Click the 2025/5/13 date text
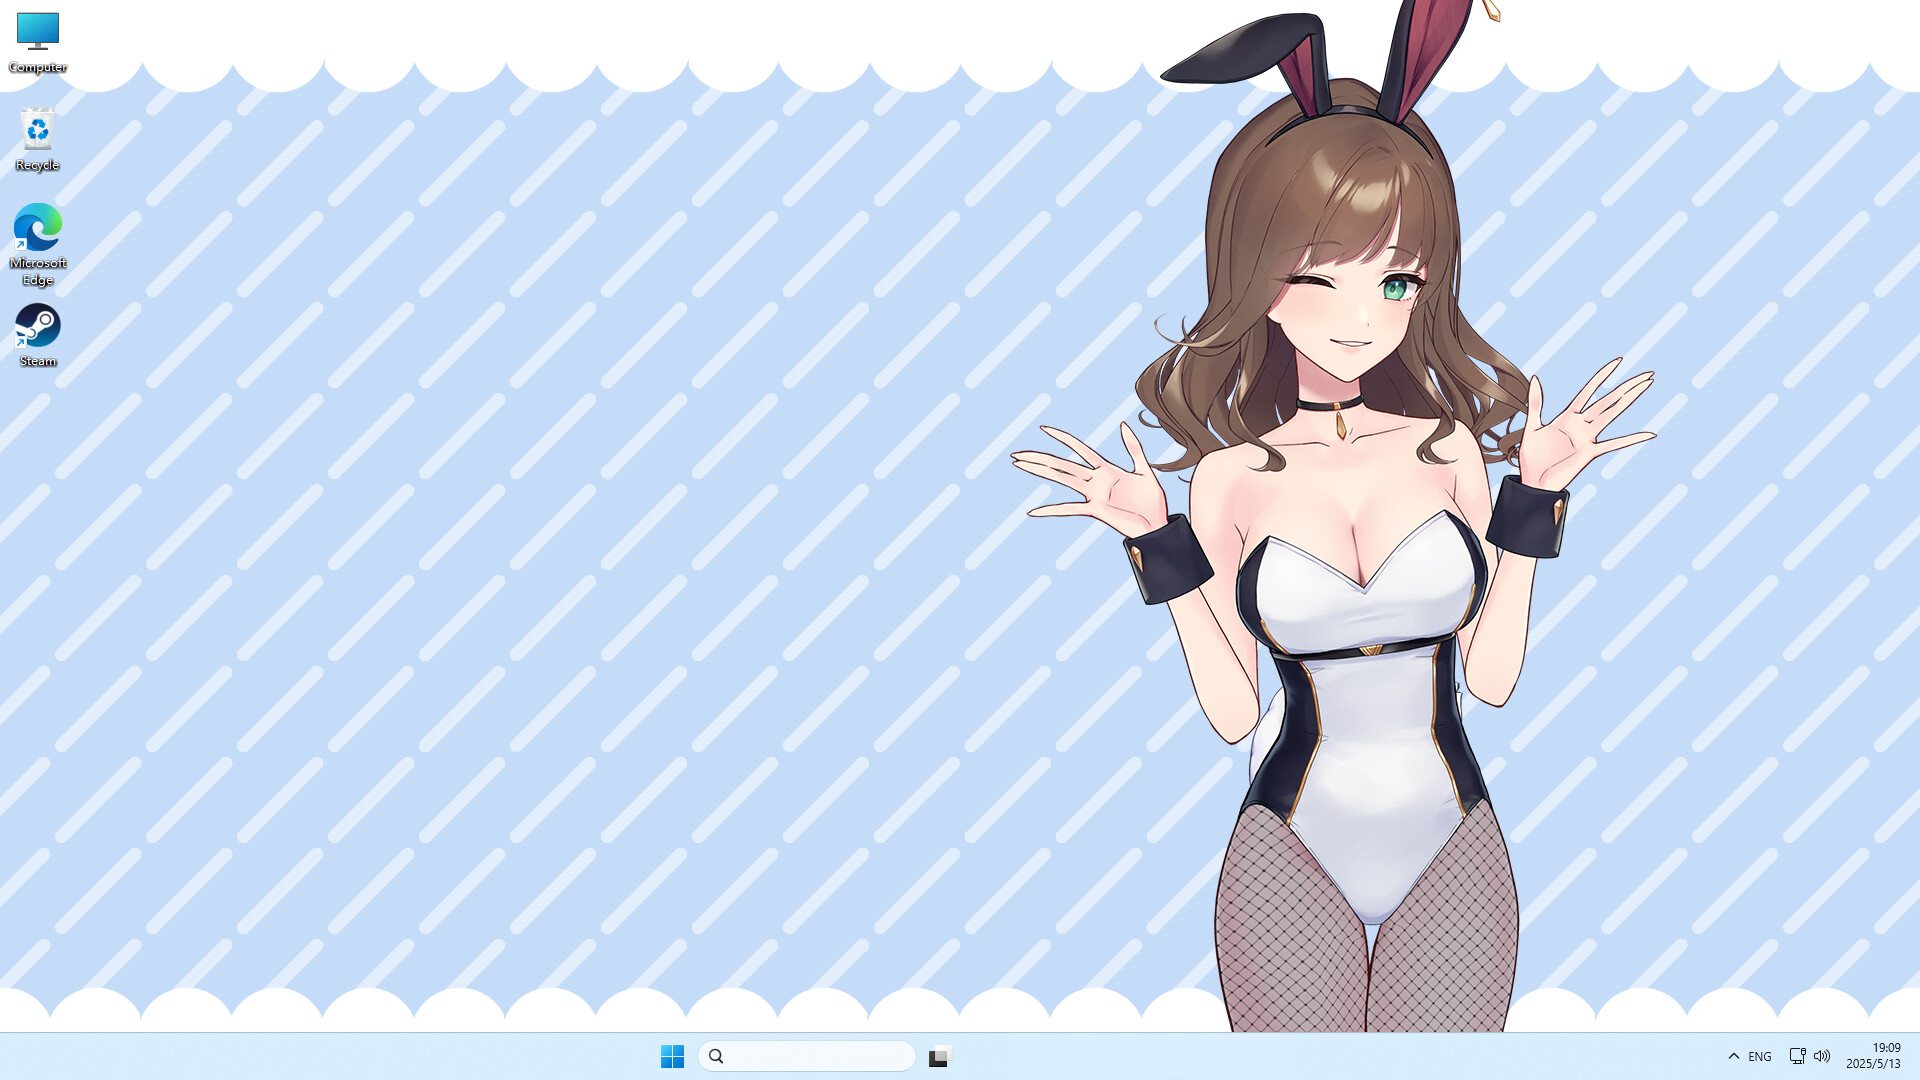This screenshot has width=1920, height=1080. coord(1873,1064)
